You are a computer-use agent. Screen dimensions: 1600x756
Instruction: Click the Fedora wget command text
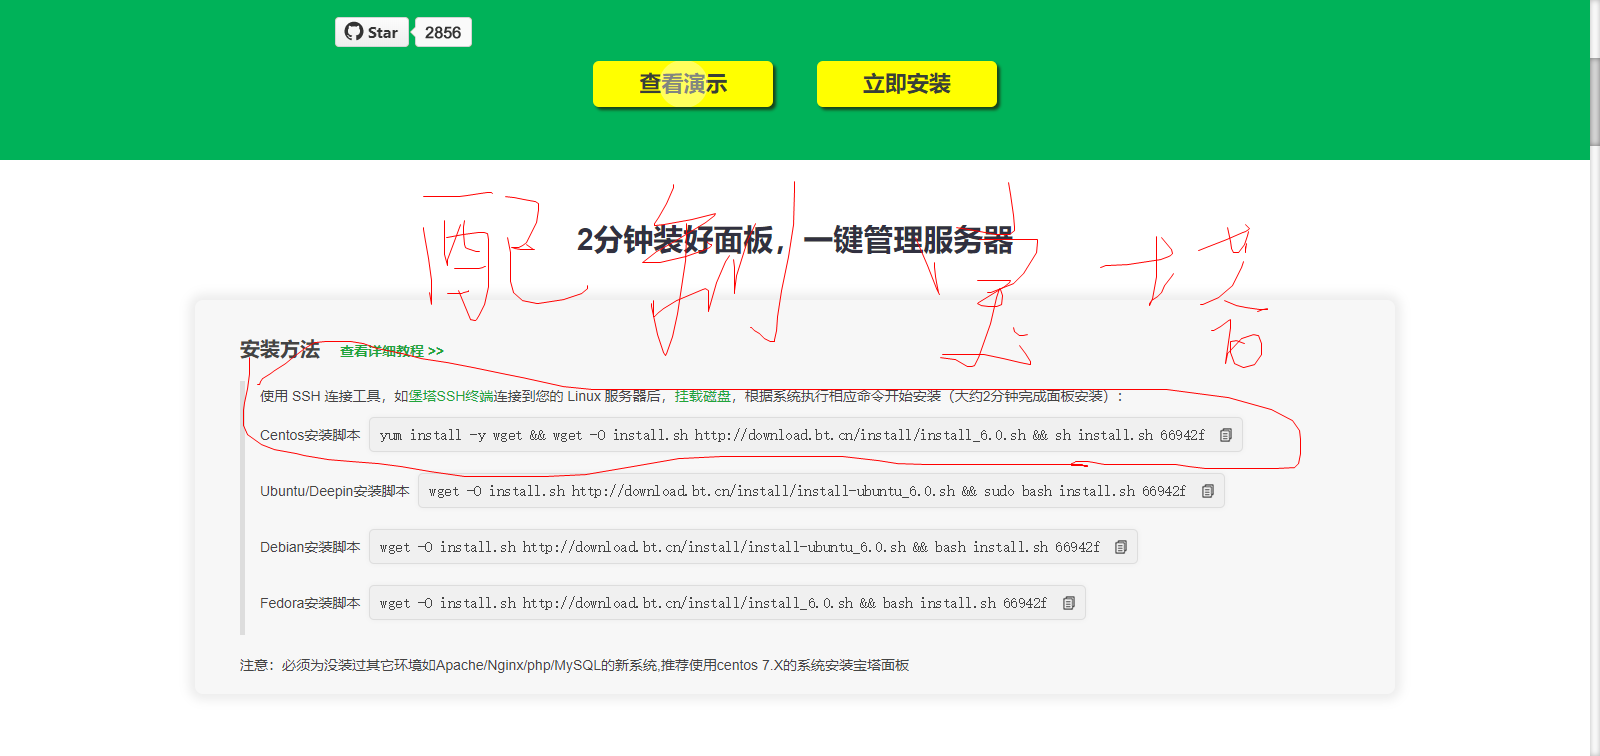713,603
